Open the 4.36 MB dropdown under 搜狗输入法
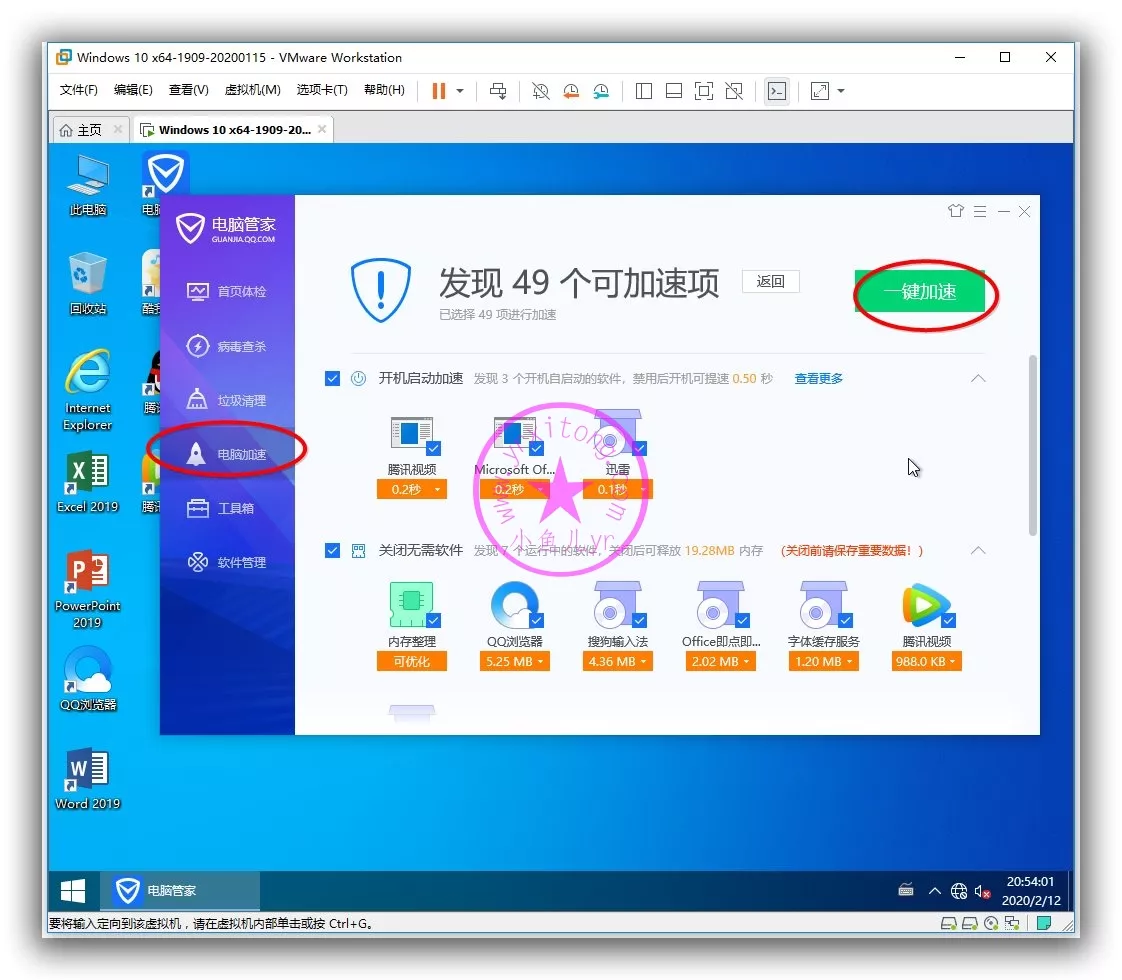 tap(618, 662)
